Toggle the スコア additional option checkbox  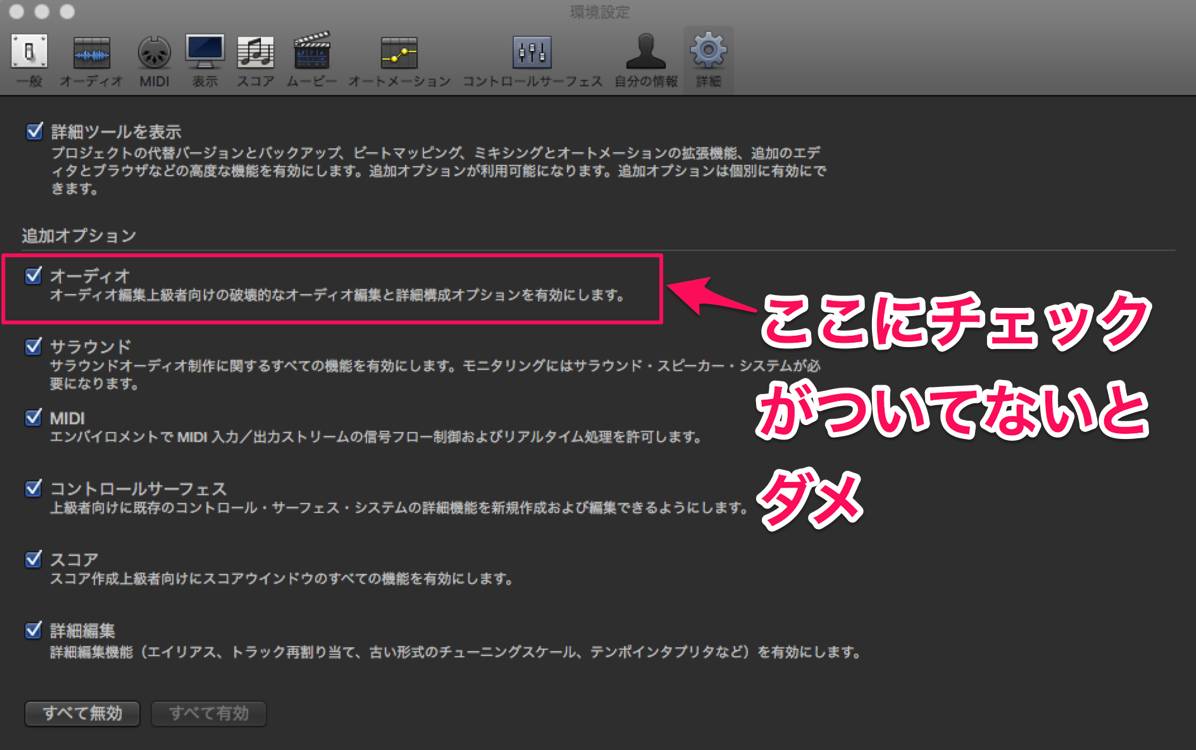pos(33,559)
